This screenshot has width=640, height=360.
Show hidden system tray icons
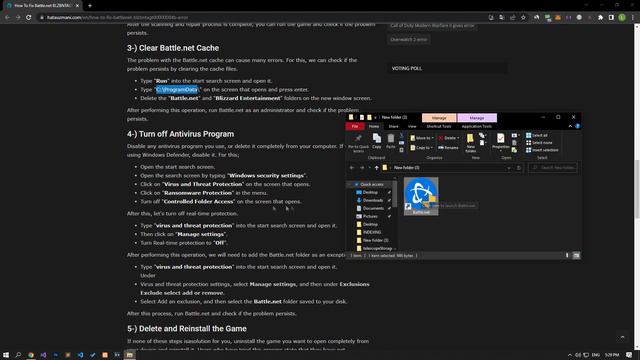[570, 355]
